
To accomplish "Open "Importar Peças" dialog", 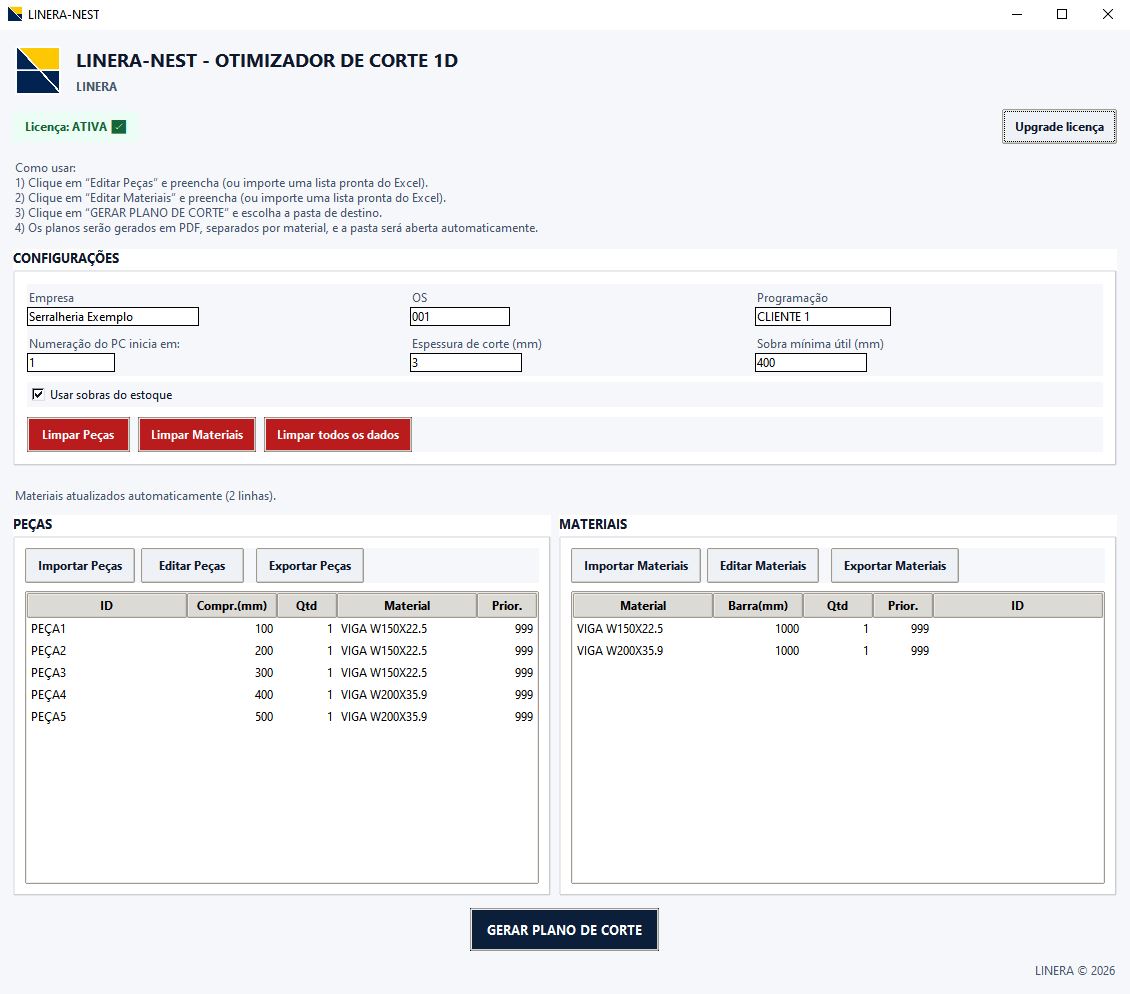I will (80, 565).
